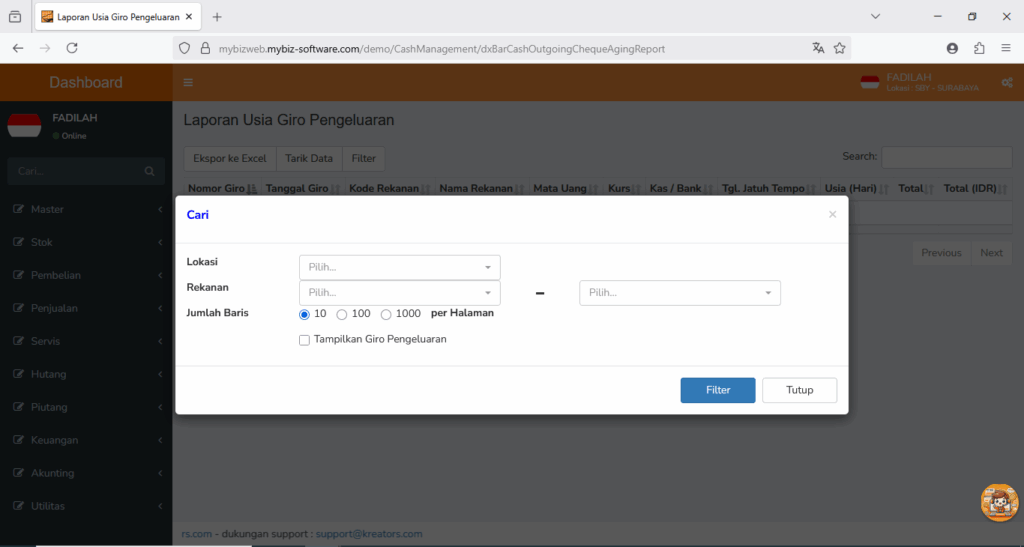Sort by Tgl. Jatuh Tempo column
The width and height of the screenshot is (1024, 547).
tap(769, 188)
